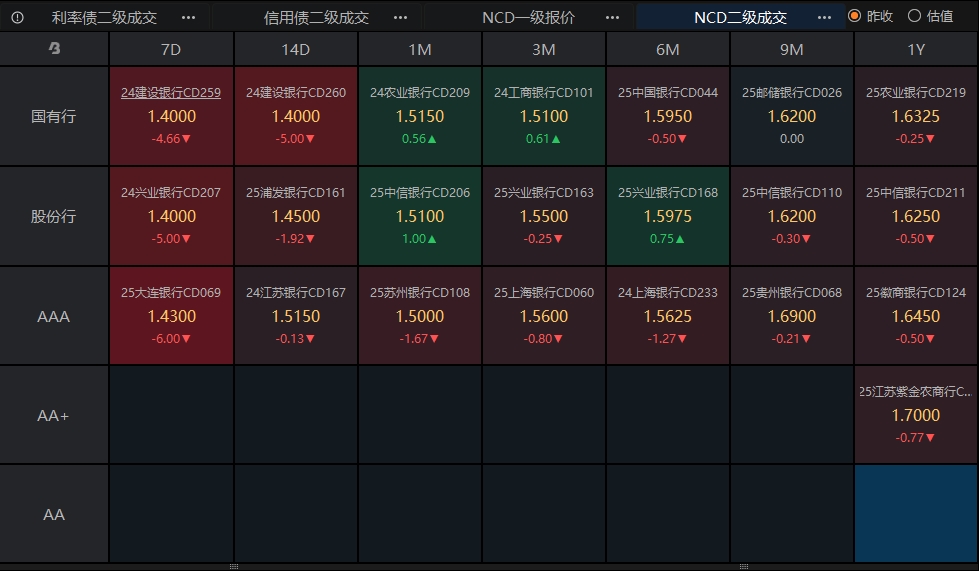
Task: Click the 1M column header
Action: point(420,49)
